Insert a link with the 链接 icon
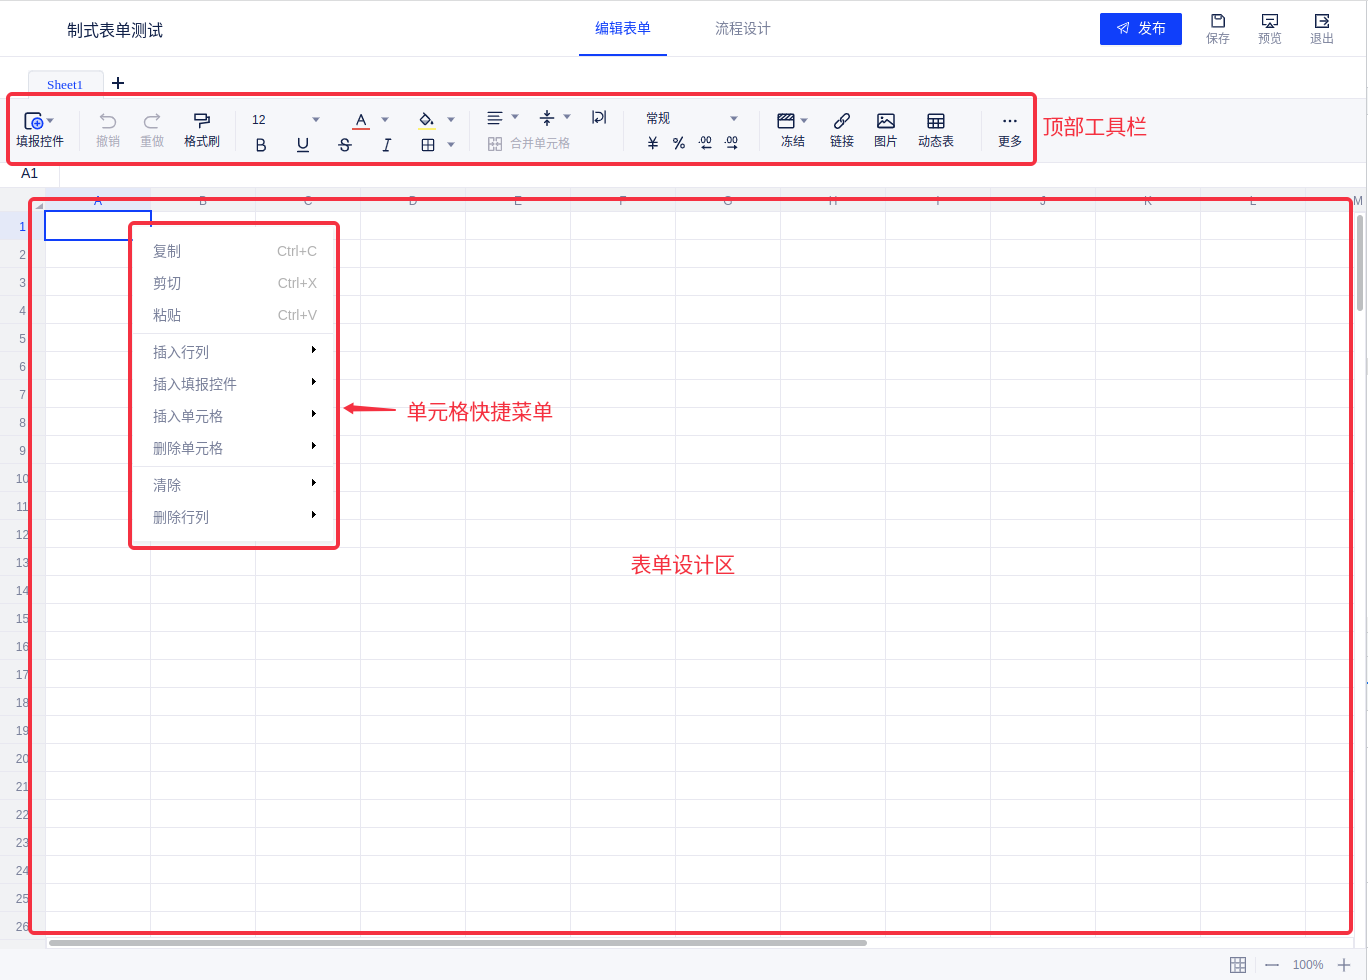The image size is (1368, 980). [x=841, y=129]
